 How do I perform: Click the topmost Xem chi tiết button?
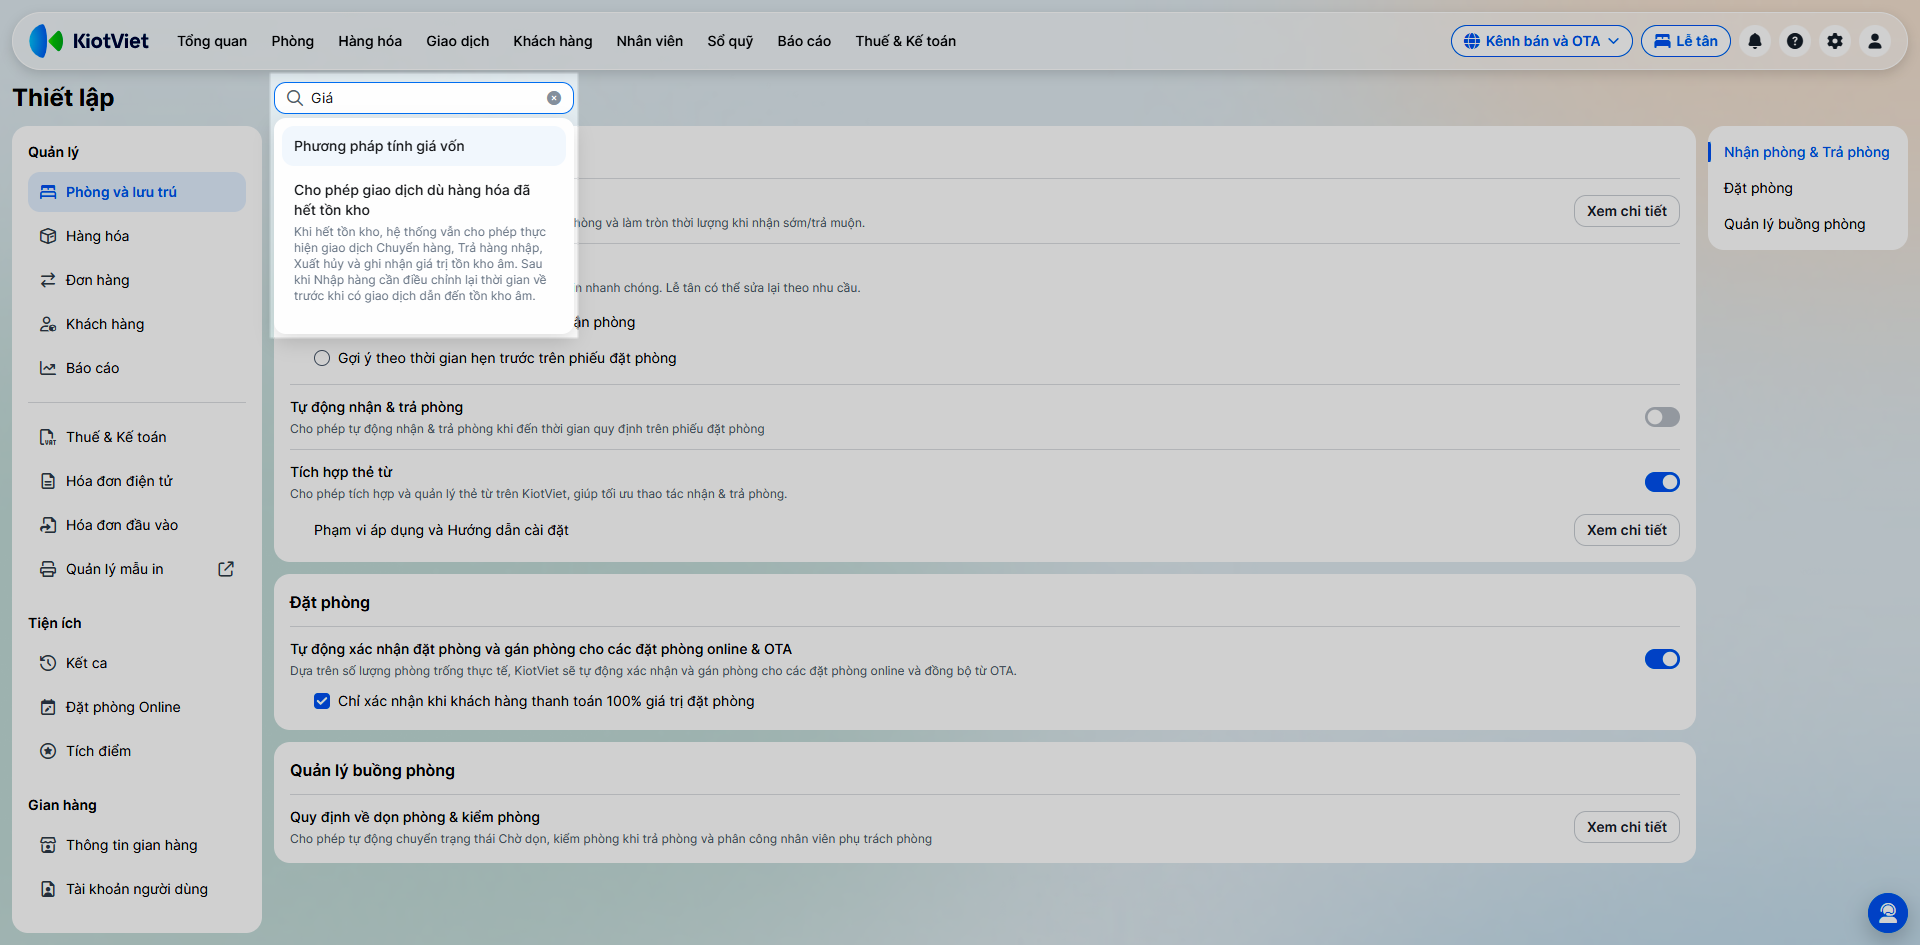(x=1627, y=211)
